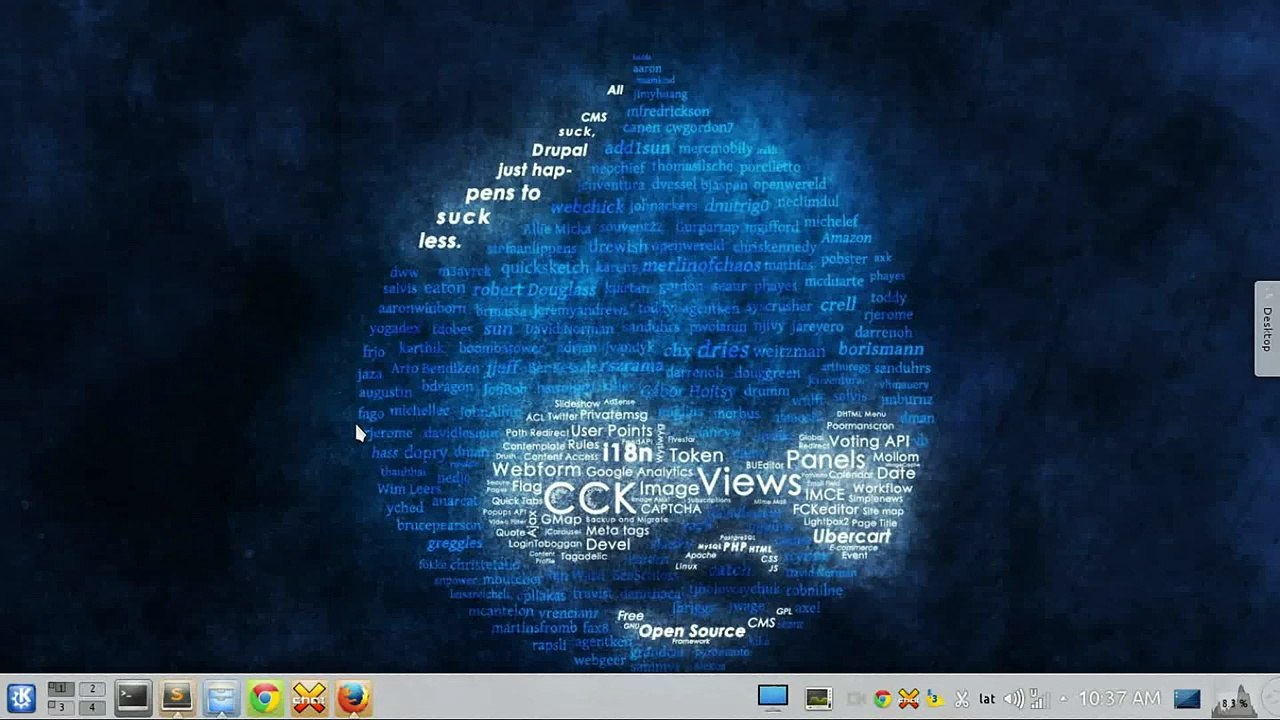This screenshot has height=720, width=1280.
Task: Expand hidden system tray icons arrow
Action: pyautogui.click(x=1063, y=699)
